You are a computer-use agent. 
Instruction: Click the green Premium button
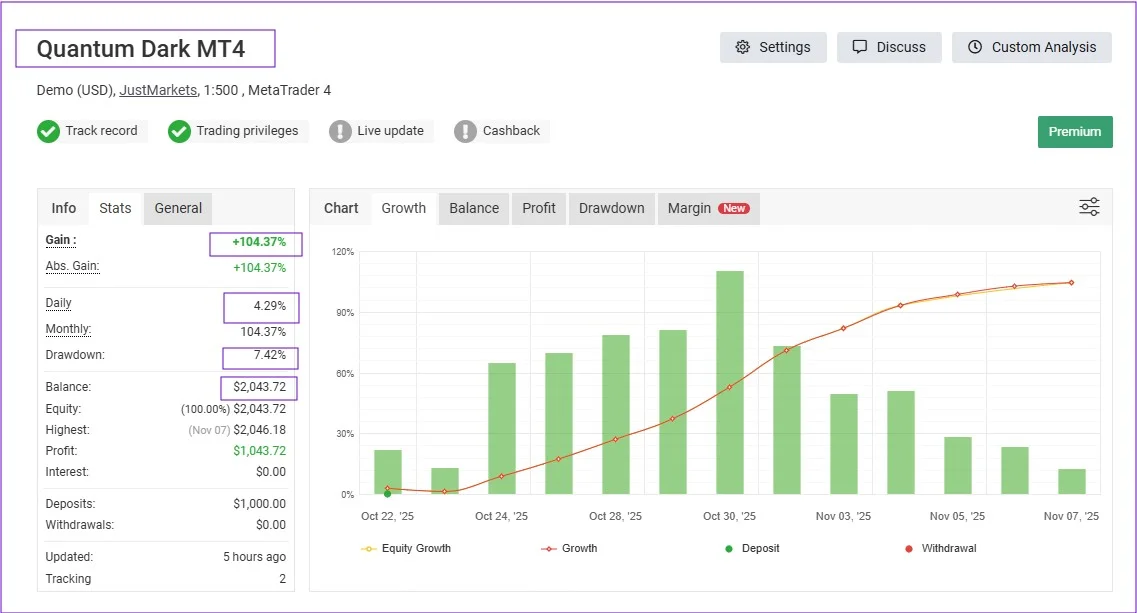1075,131
